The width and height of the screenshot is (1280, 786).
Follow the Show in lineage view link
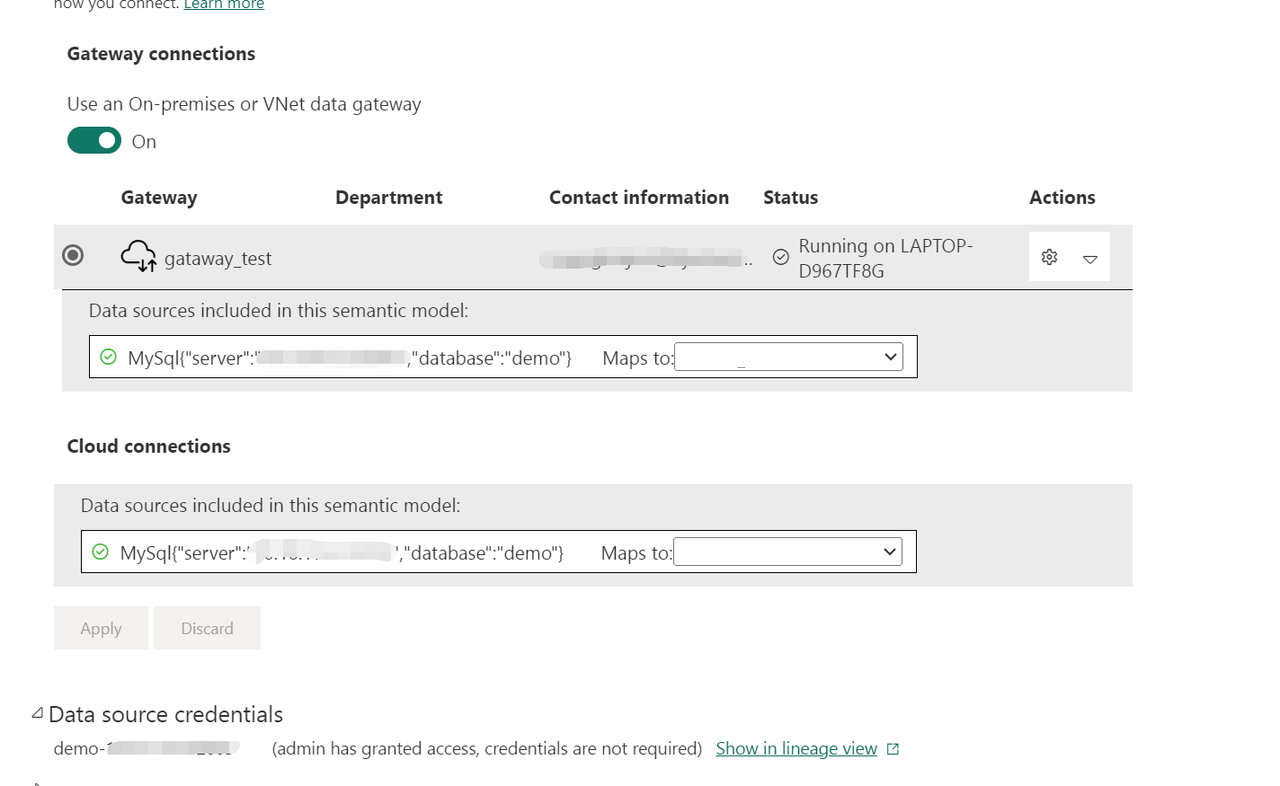[x=796, y=749]
